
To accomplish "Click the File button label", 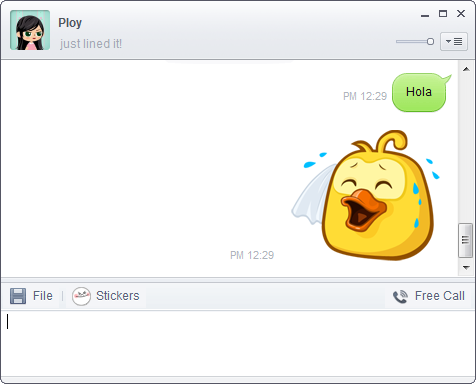I will 43,296.
